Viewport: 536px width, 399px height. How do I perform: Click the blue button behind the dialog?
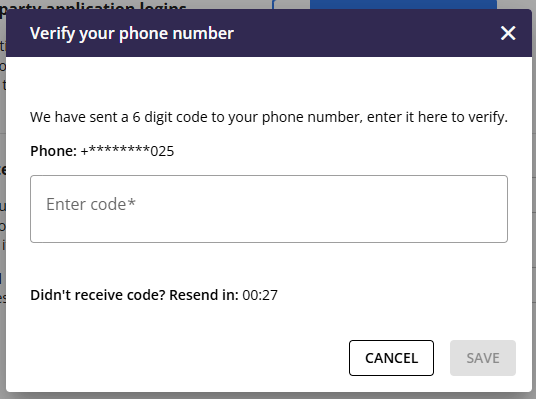coord(403,4)
